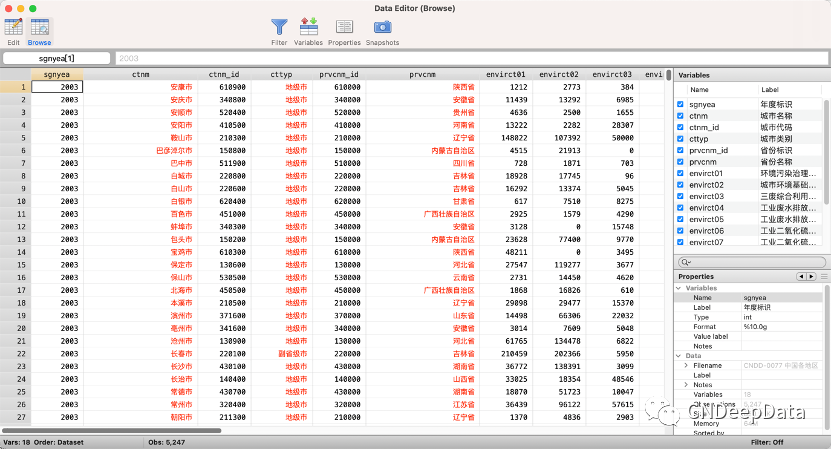The image size is (832, 450).
Task: Click envirct03 cell 57615 in row 26
Action: (613, 404)
